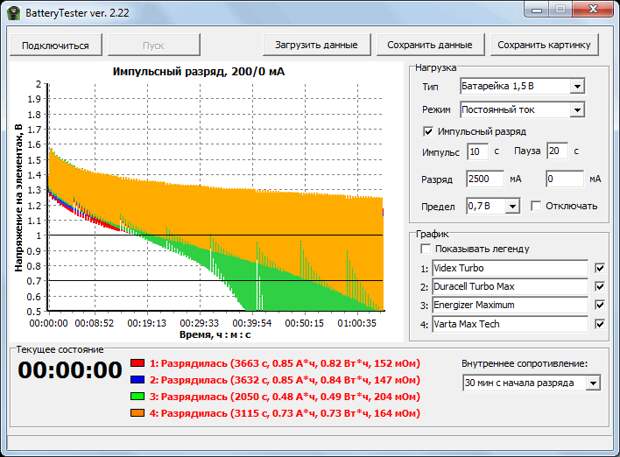Click result text '3: Разрядилась (2050 с'

[x=209, y=397]
